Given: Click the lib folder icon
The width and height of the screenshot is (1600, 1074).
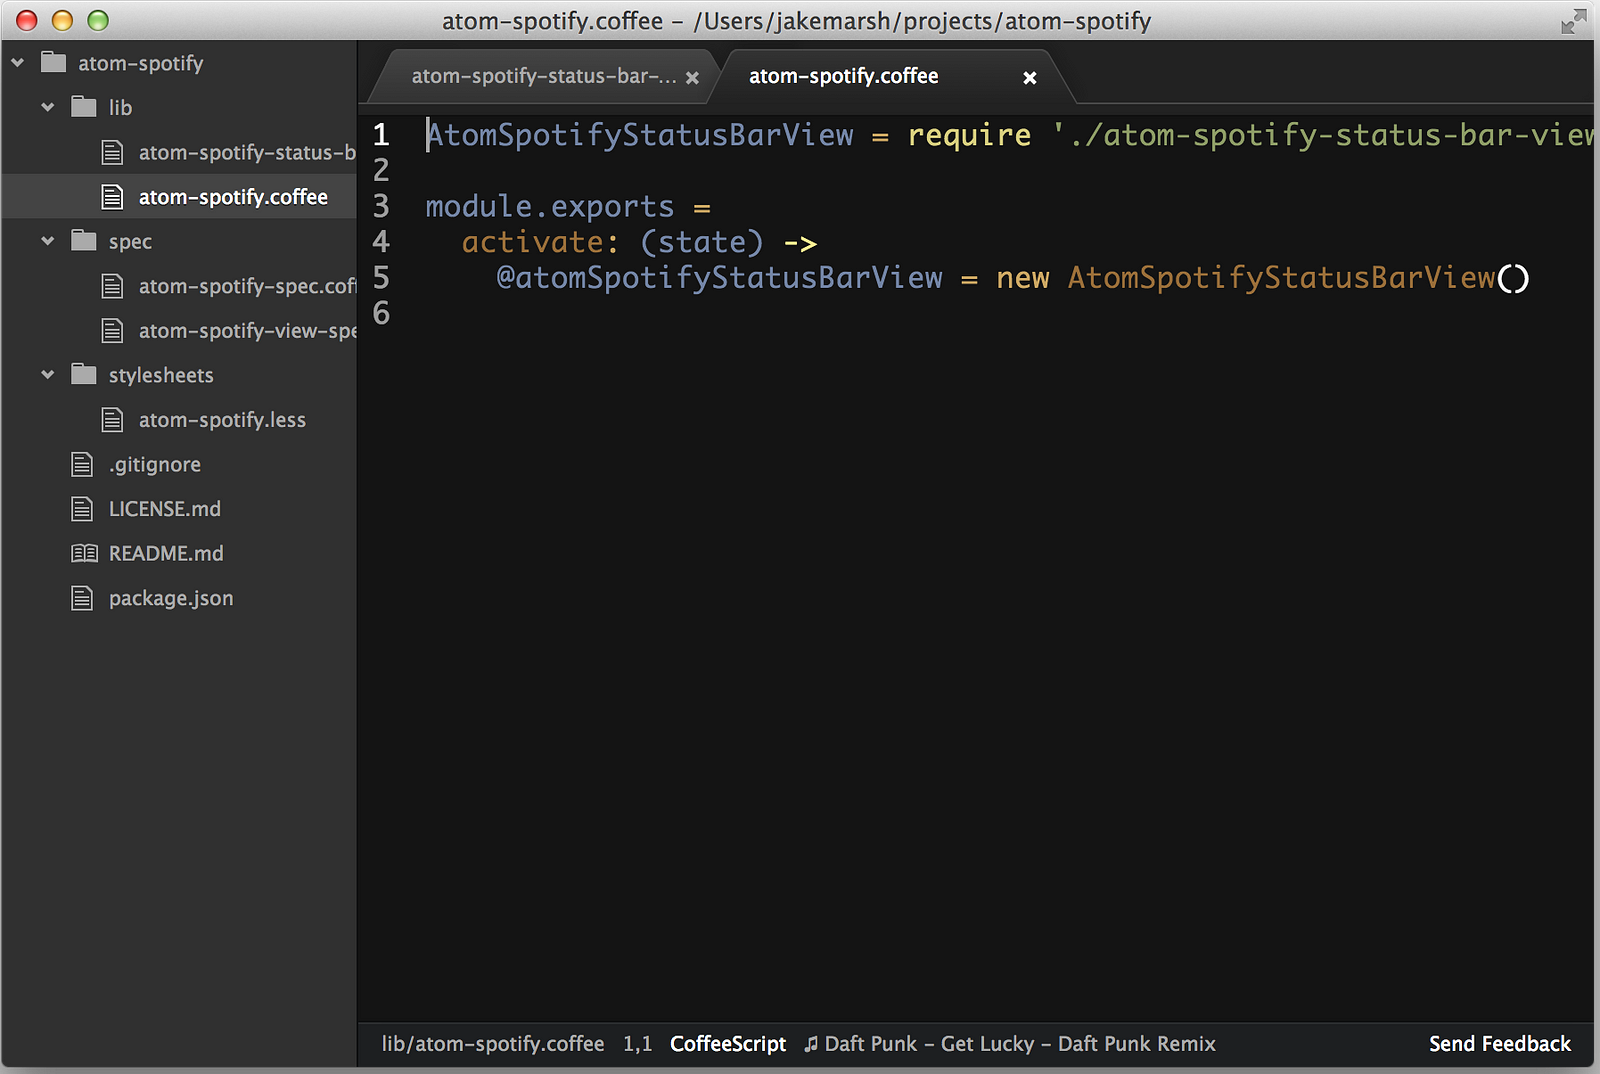Looking at the screenshot, I should 84,106.
